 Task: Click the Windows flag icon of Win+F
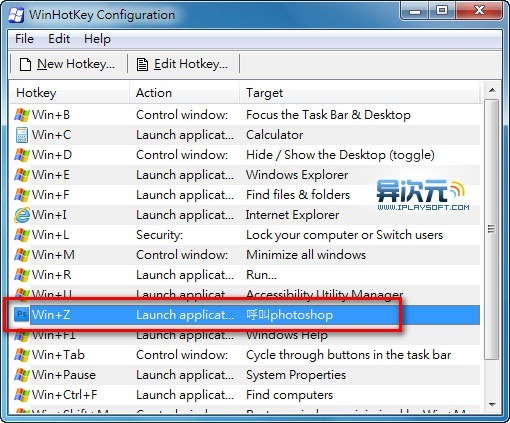[x=22, y=195]
